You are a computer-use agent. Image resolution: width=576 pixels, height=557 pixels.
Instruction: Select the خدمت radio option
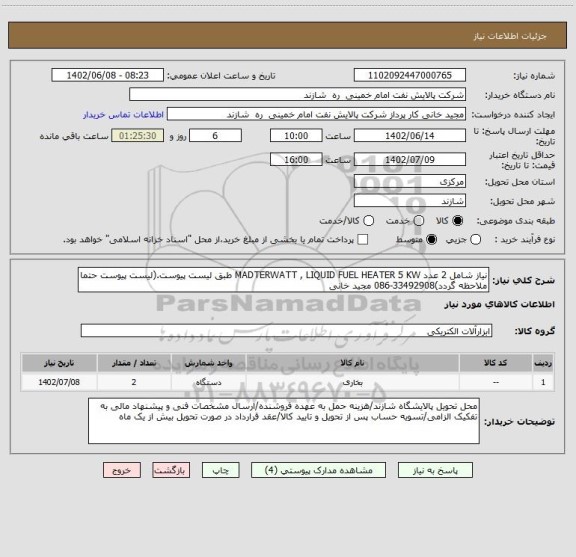point(419,221)
